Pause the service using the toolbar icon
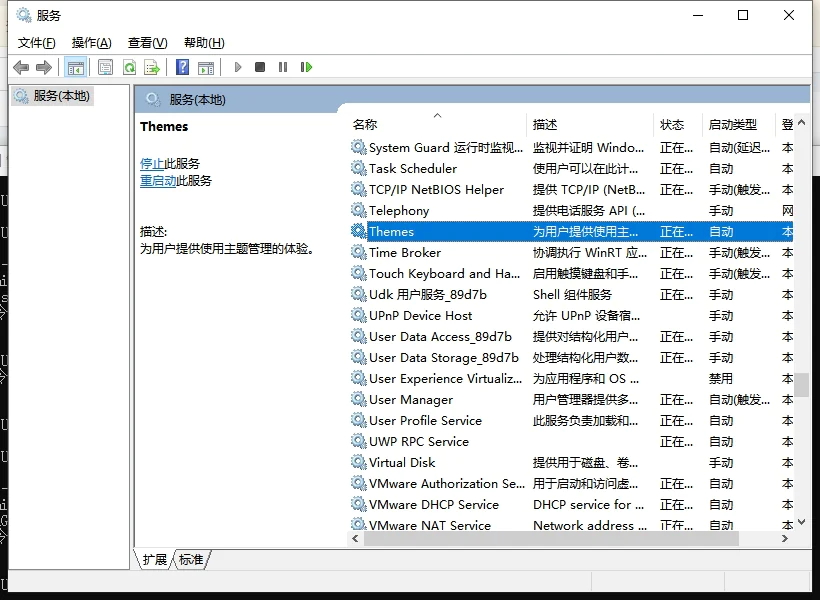The width and height of the screenshot is (820, 600). coord(283,67)
